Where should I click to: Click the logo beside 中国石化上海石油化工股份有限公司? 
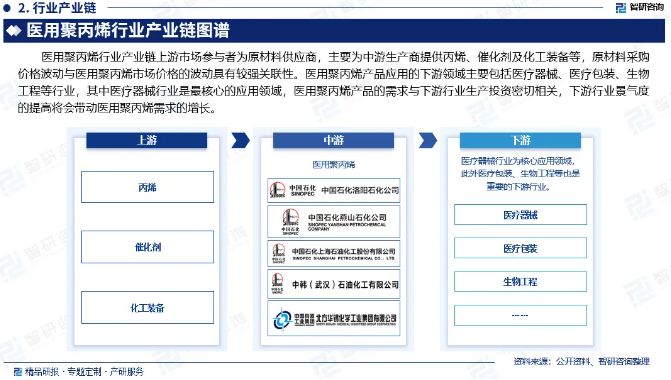[279, 253]
